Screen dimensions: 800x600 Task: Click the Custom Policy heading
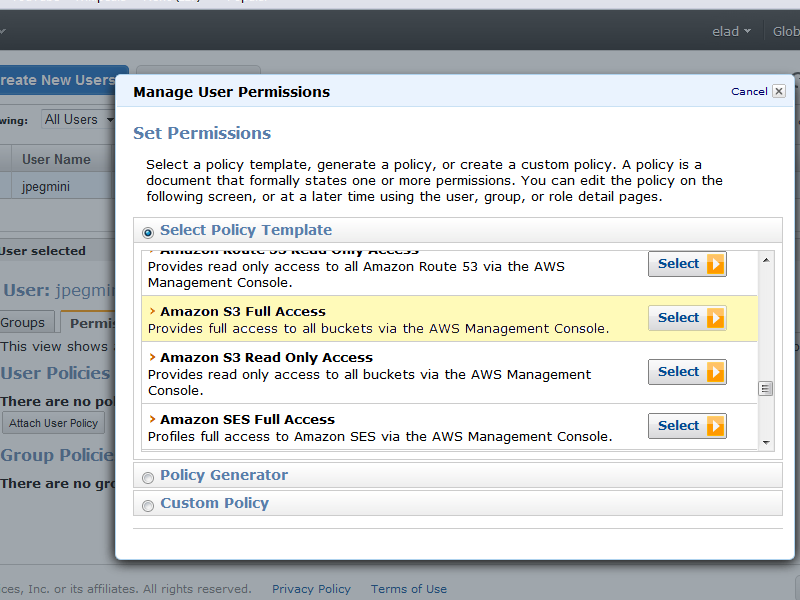point(214,503)
